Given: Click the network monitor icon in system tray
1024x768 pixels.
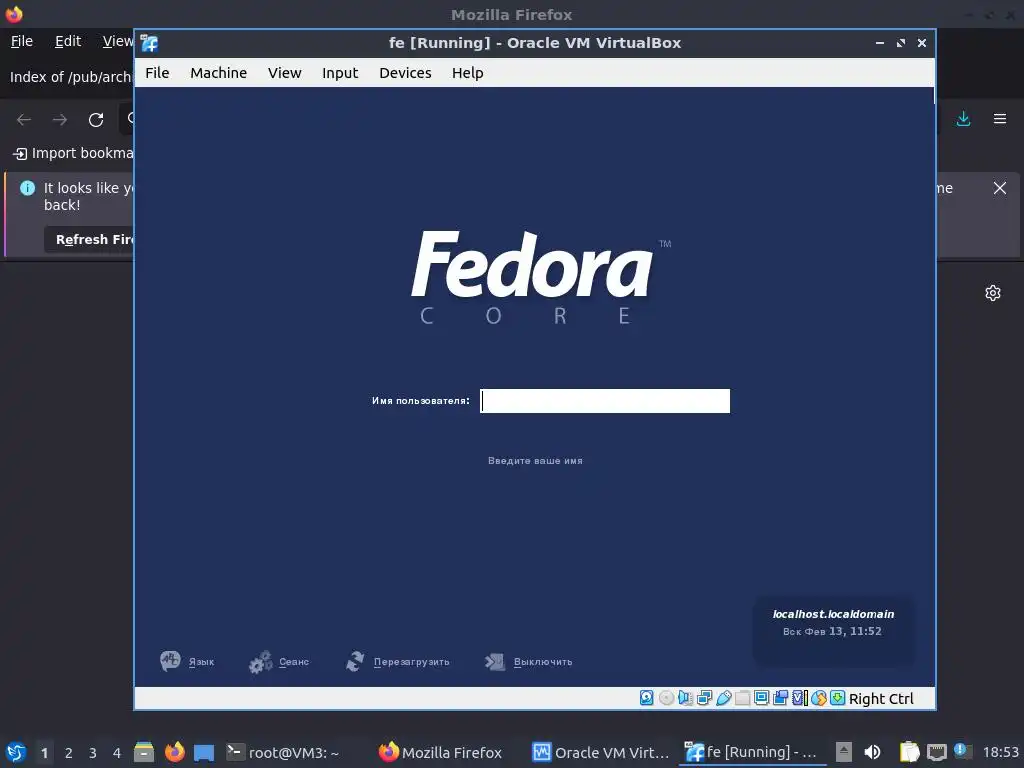Looking at the screenshot, I should [x=936, y=753].
